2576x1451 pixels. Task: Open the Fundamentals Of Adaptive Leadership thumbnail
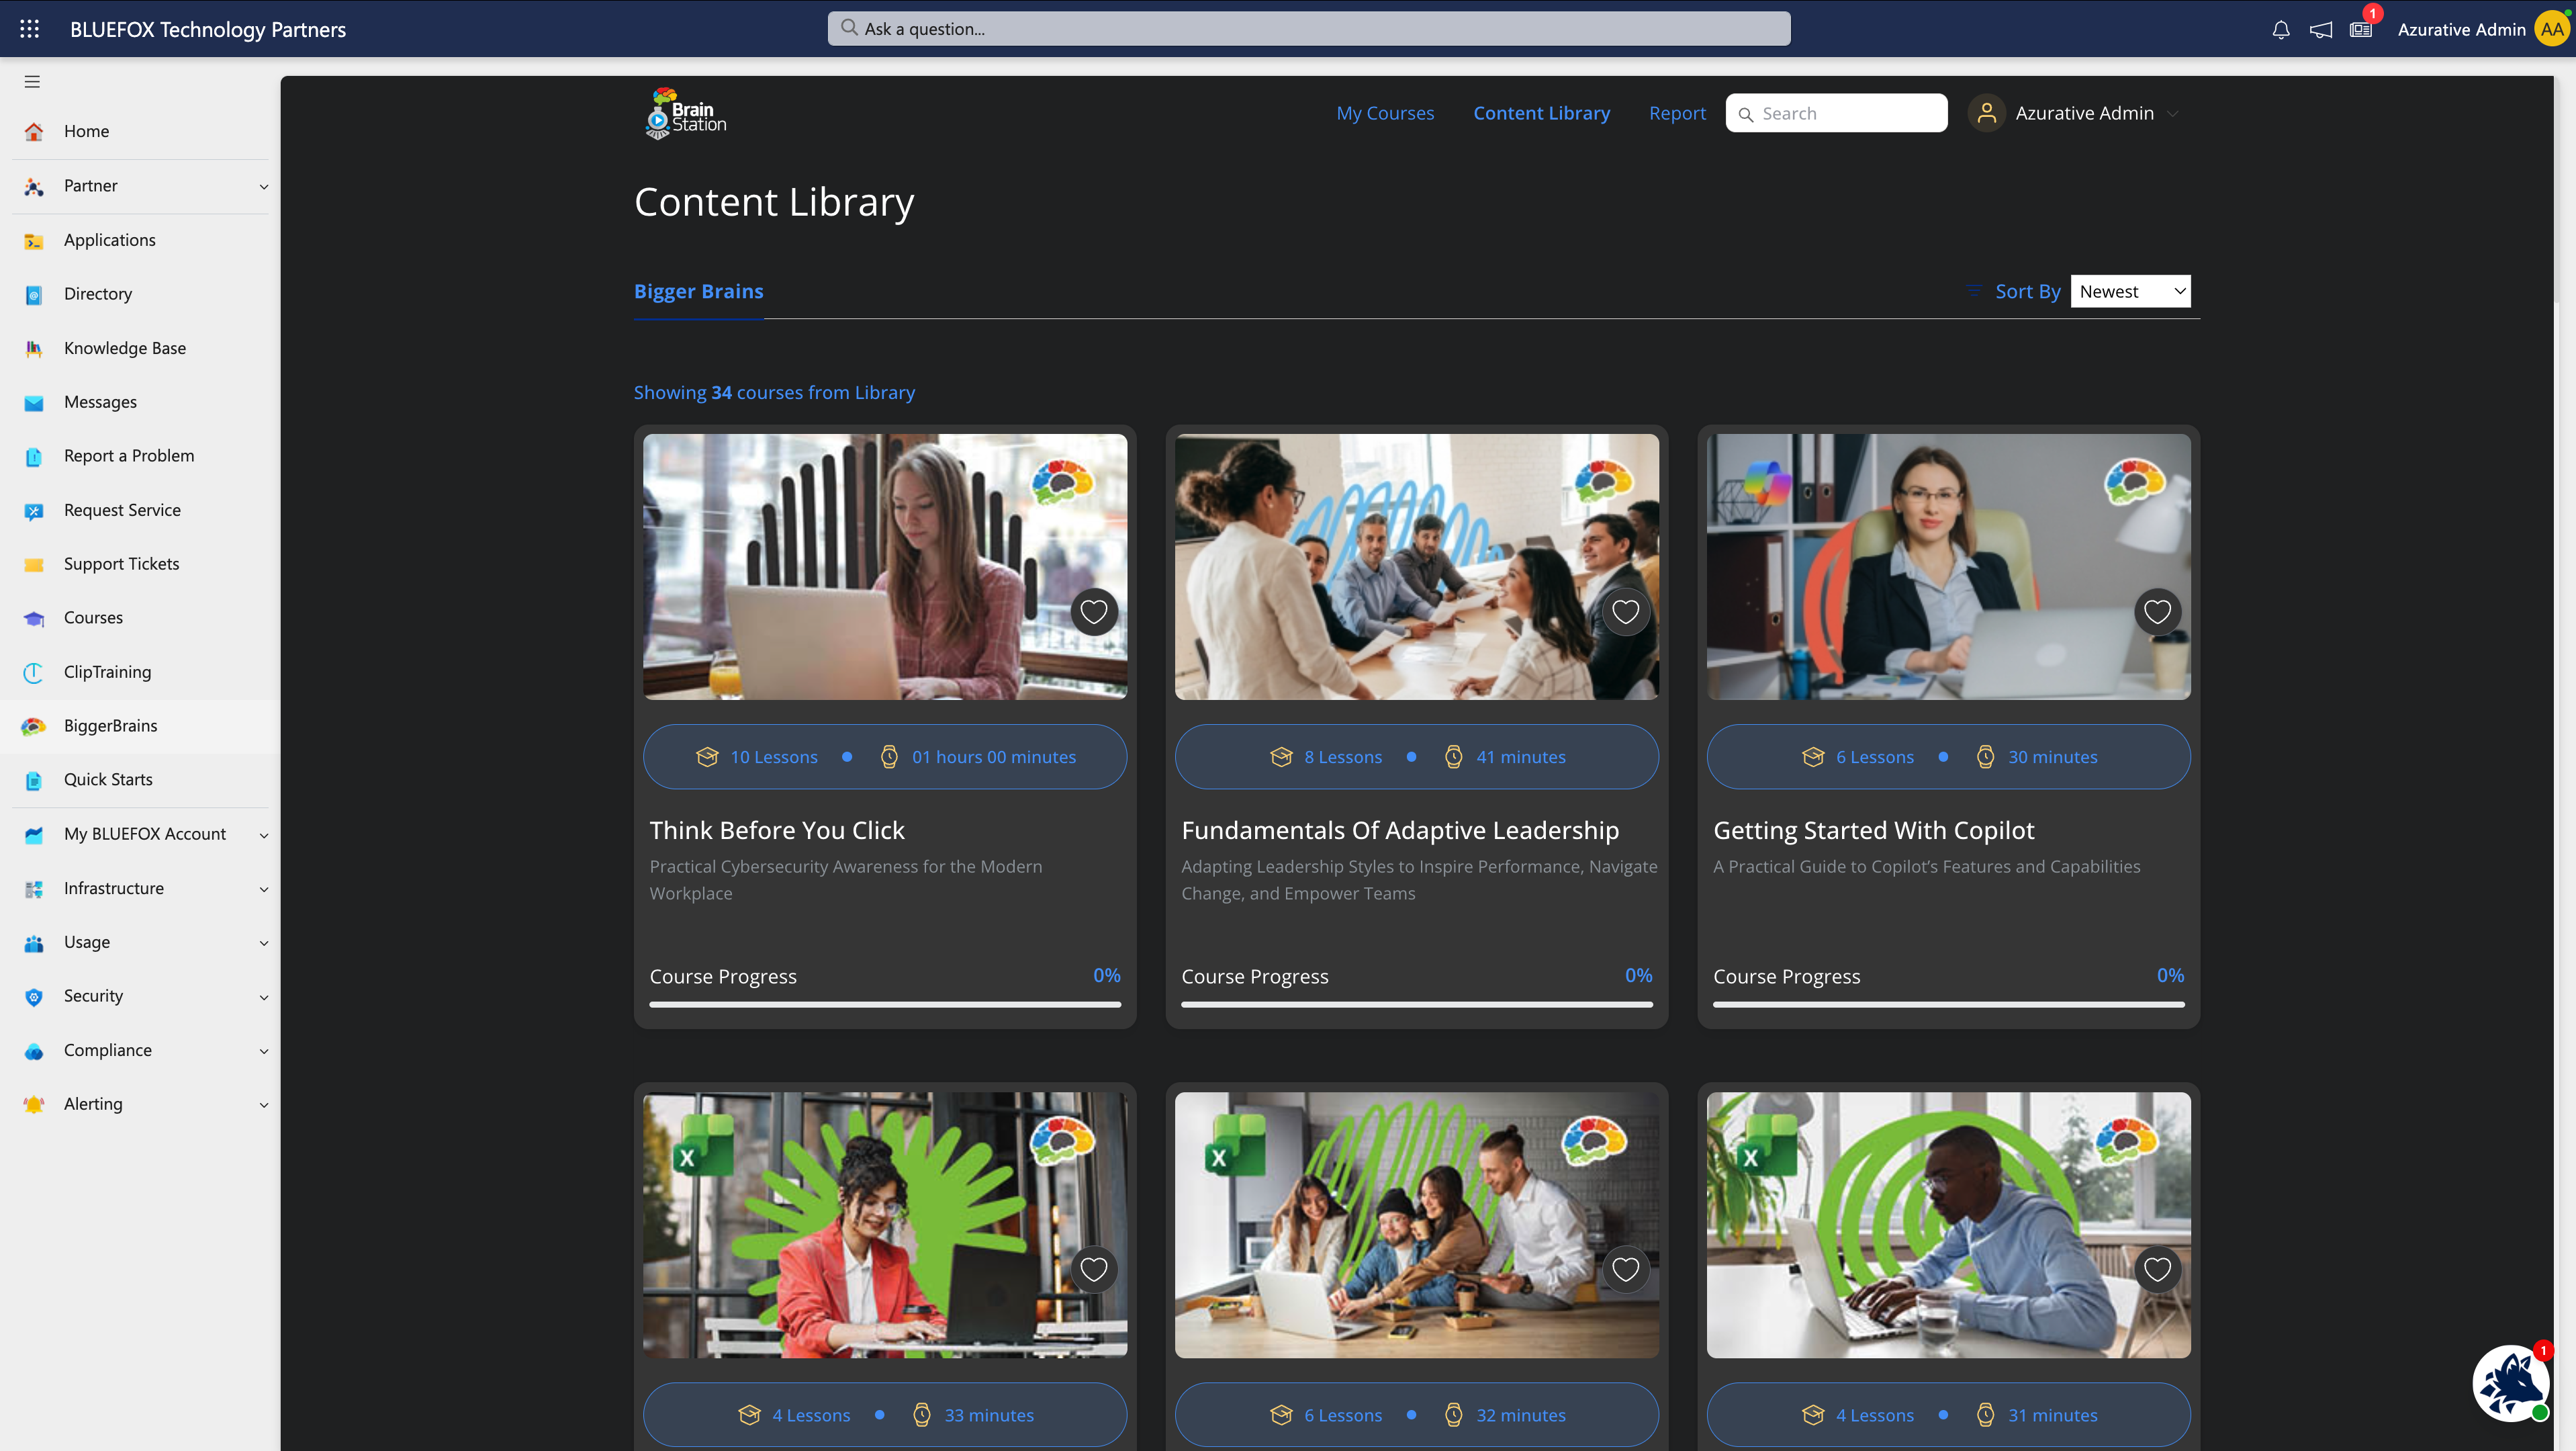(1417, 566)
